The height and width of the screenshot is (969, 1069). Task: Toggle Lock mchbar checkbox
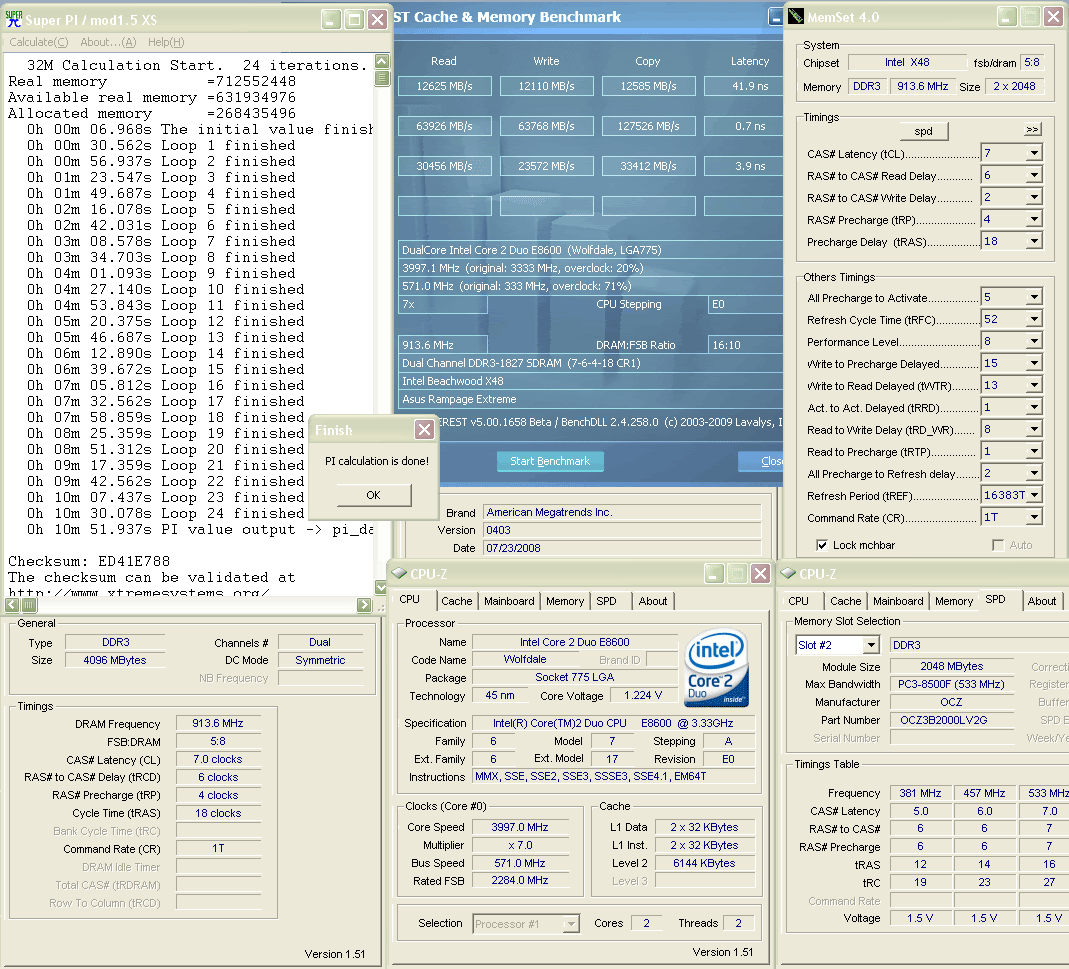point(822,545)
